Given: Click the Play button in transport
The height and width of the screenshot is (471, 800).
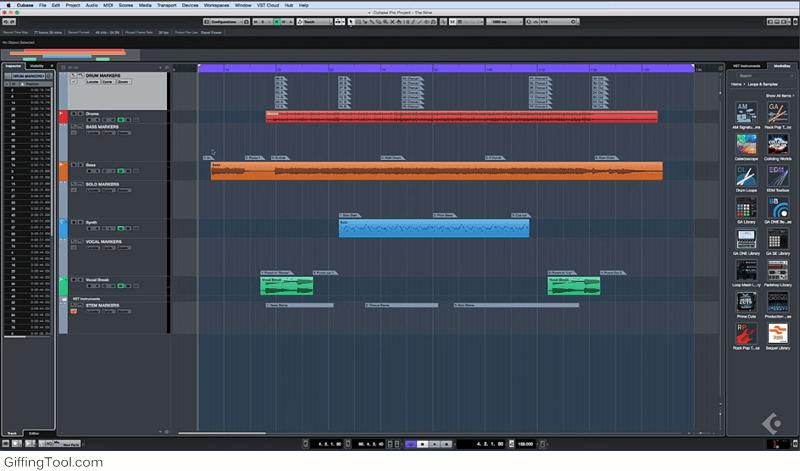Looking at the screenshot, I should coord(434,444).
